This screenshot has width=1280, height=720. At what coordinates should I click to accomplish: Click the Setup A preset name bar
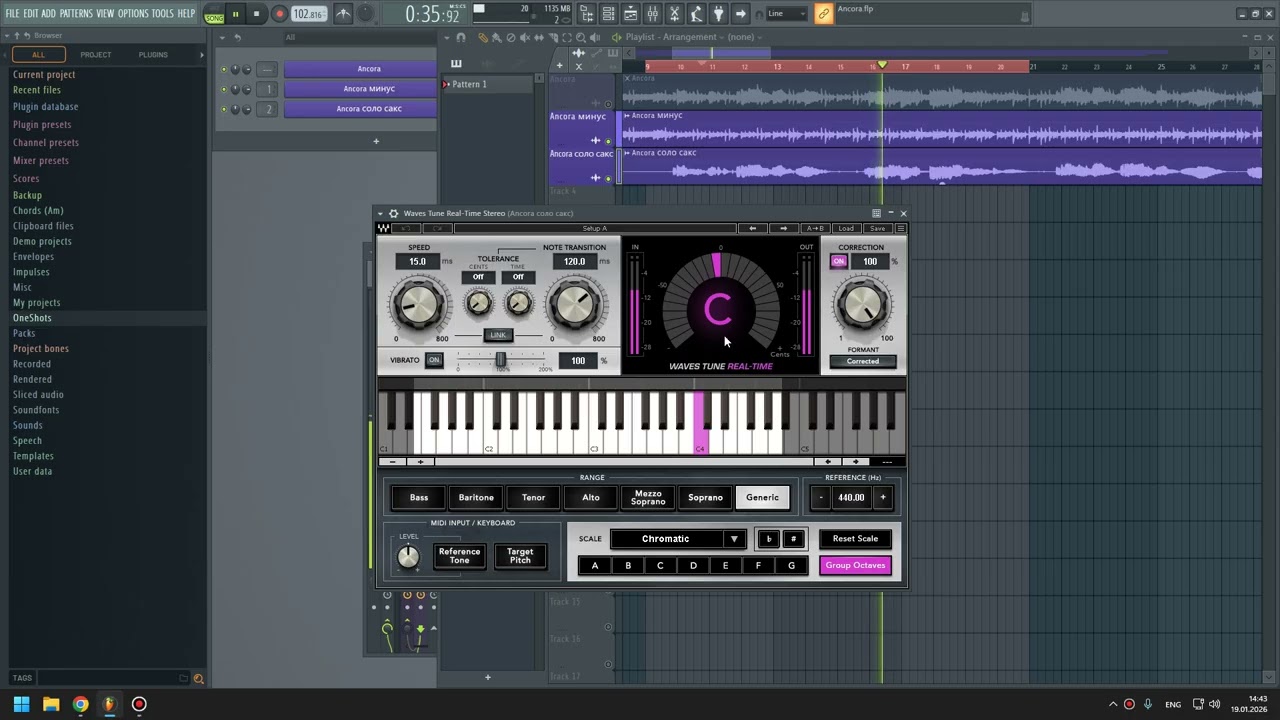point(595,228)
